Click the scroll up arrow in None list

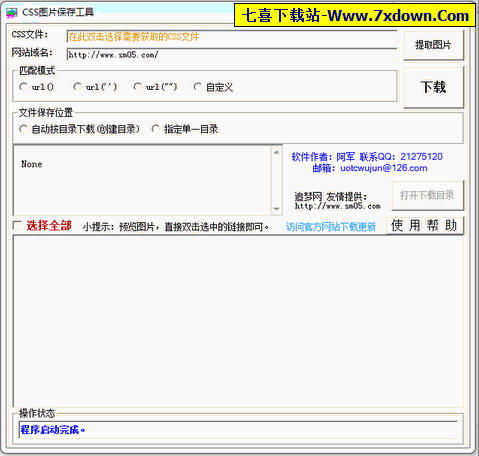[x=276, y=153]
